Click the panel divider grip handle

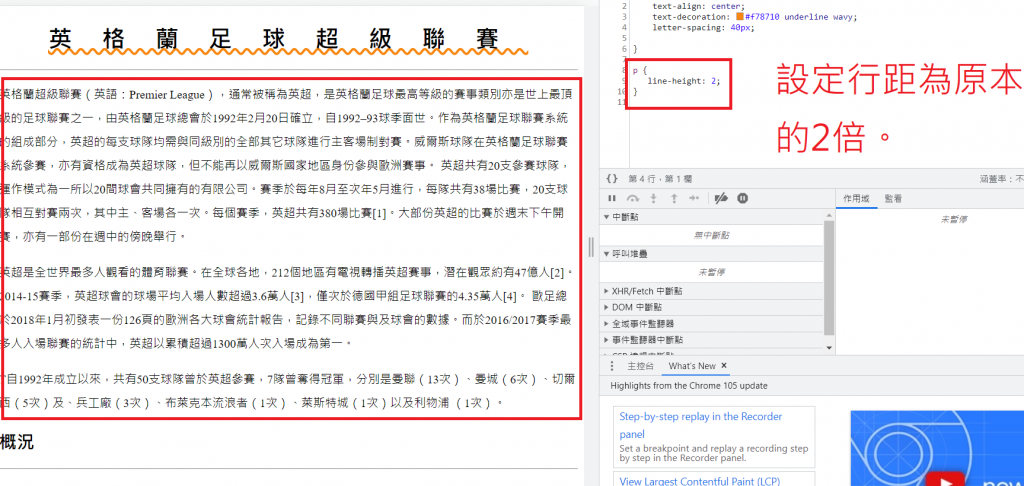tap(591, 247)
